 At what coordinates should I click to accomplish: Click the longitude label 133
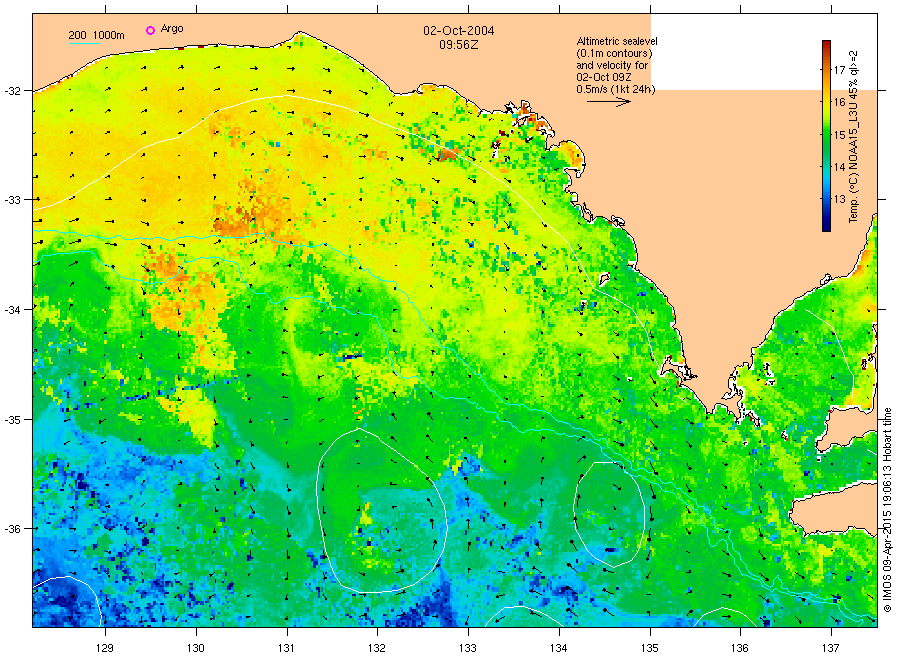click(468, 648)
